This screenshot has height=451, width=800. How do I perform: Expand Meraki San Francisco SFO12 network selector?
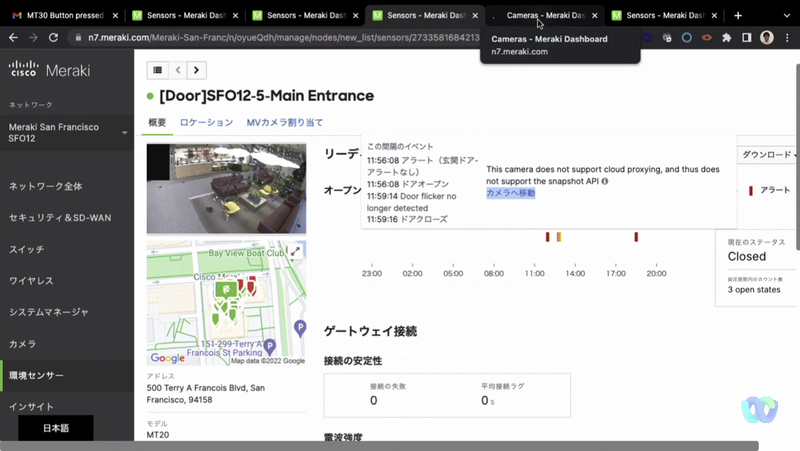click(x=66, y=133)
